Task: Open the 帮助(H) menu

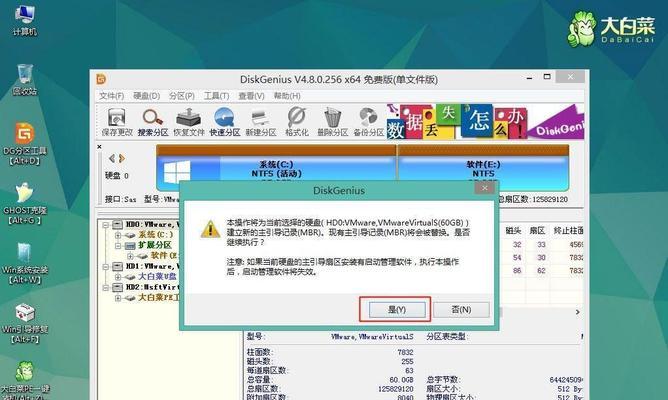Action: [x=287, y=96]
